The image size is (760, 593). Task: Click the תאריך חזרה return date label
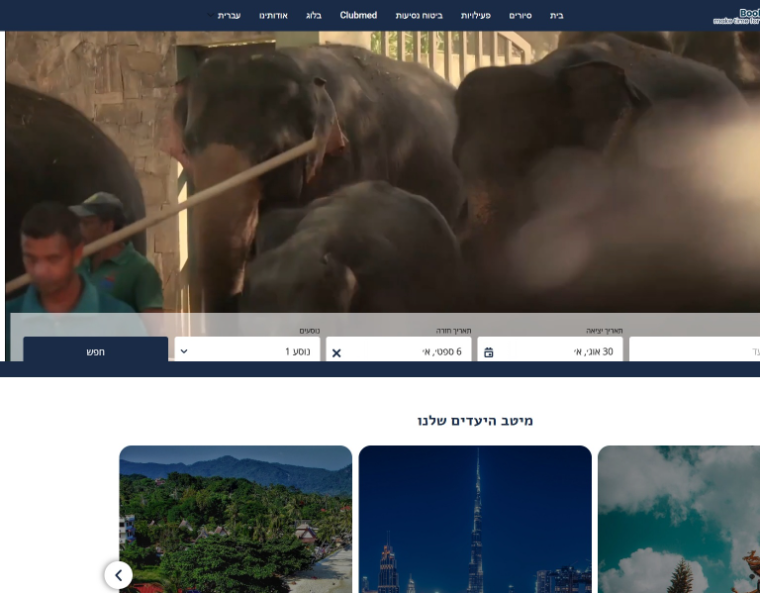[454, 331]
